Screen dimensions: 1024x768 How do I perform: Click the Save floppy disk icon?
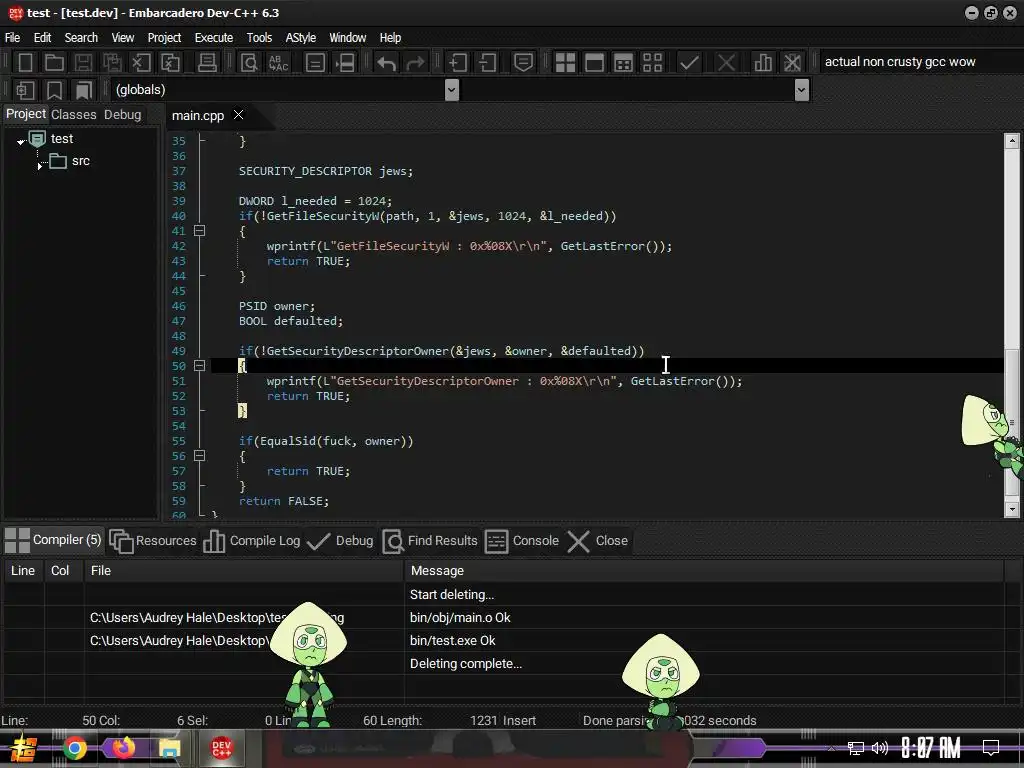coord(83,63)
